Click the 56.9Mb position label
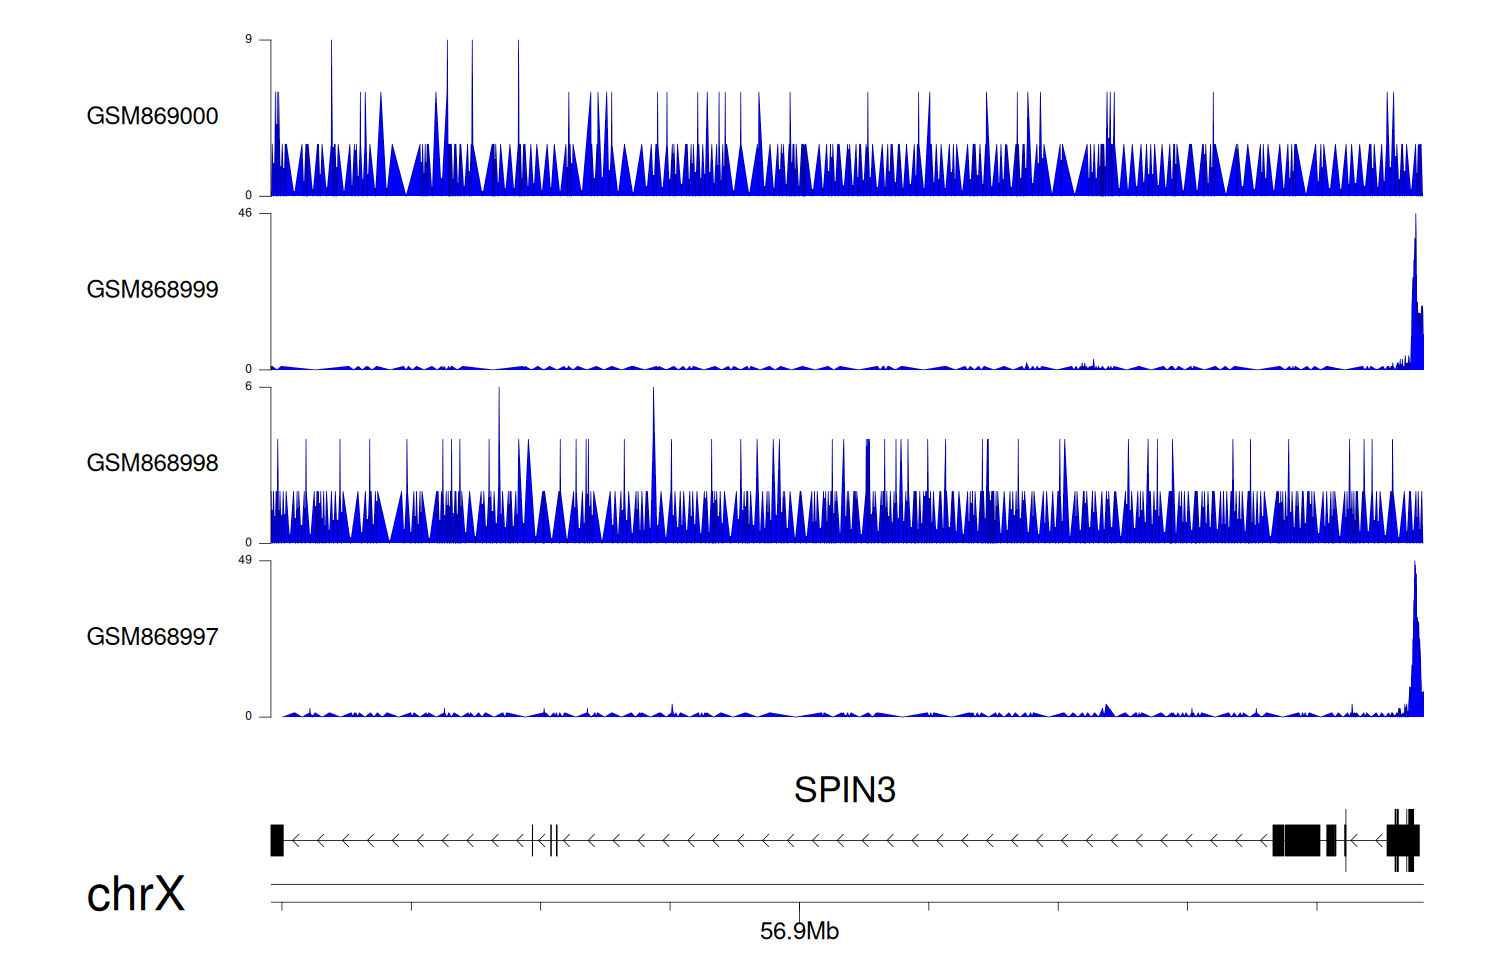The width and height of the screenshot is (1500, 980). coord(799,932)
